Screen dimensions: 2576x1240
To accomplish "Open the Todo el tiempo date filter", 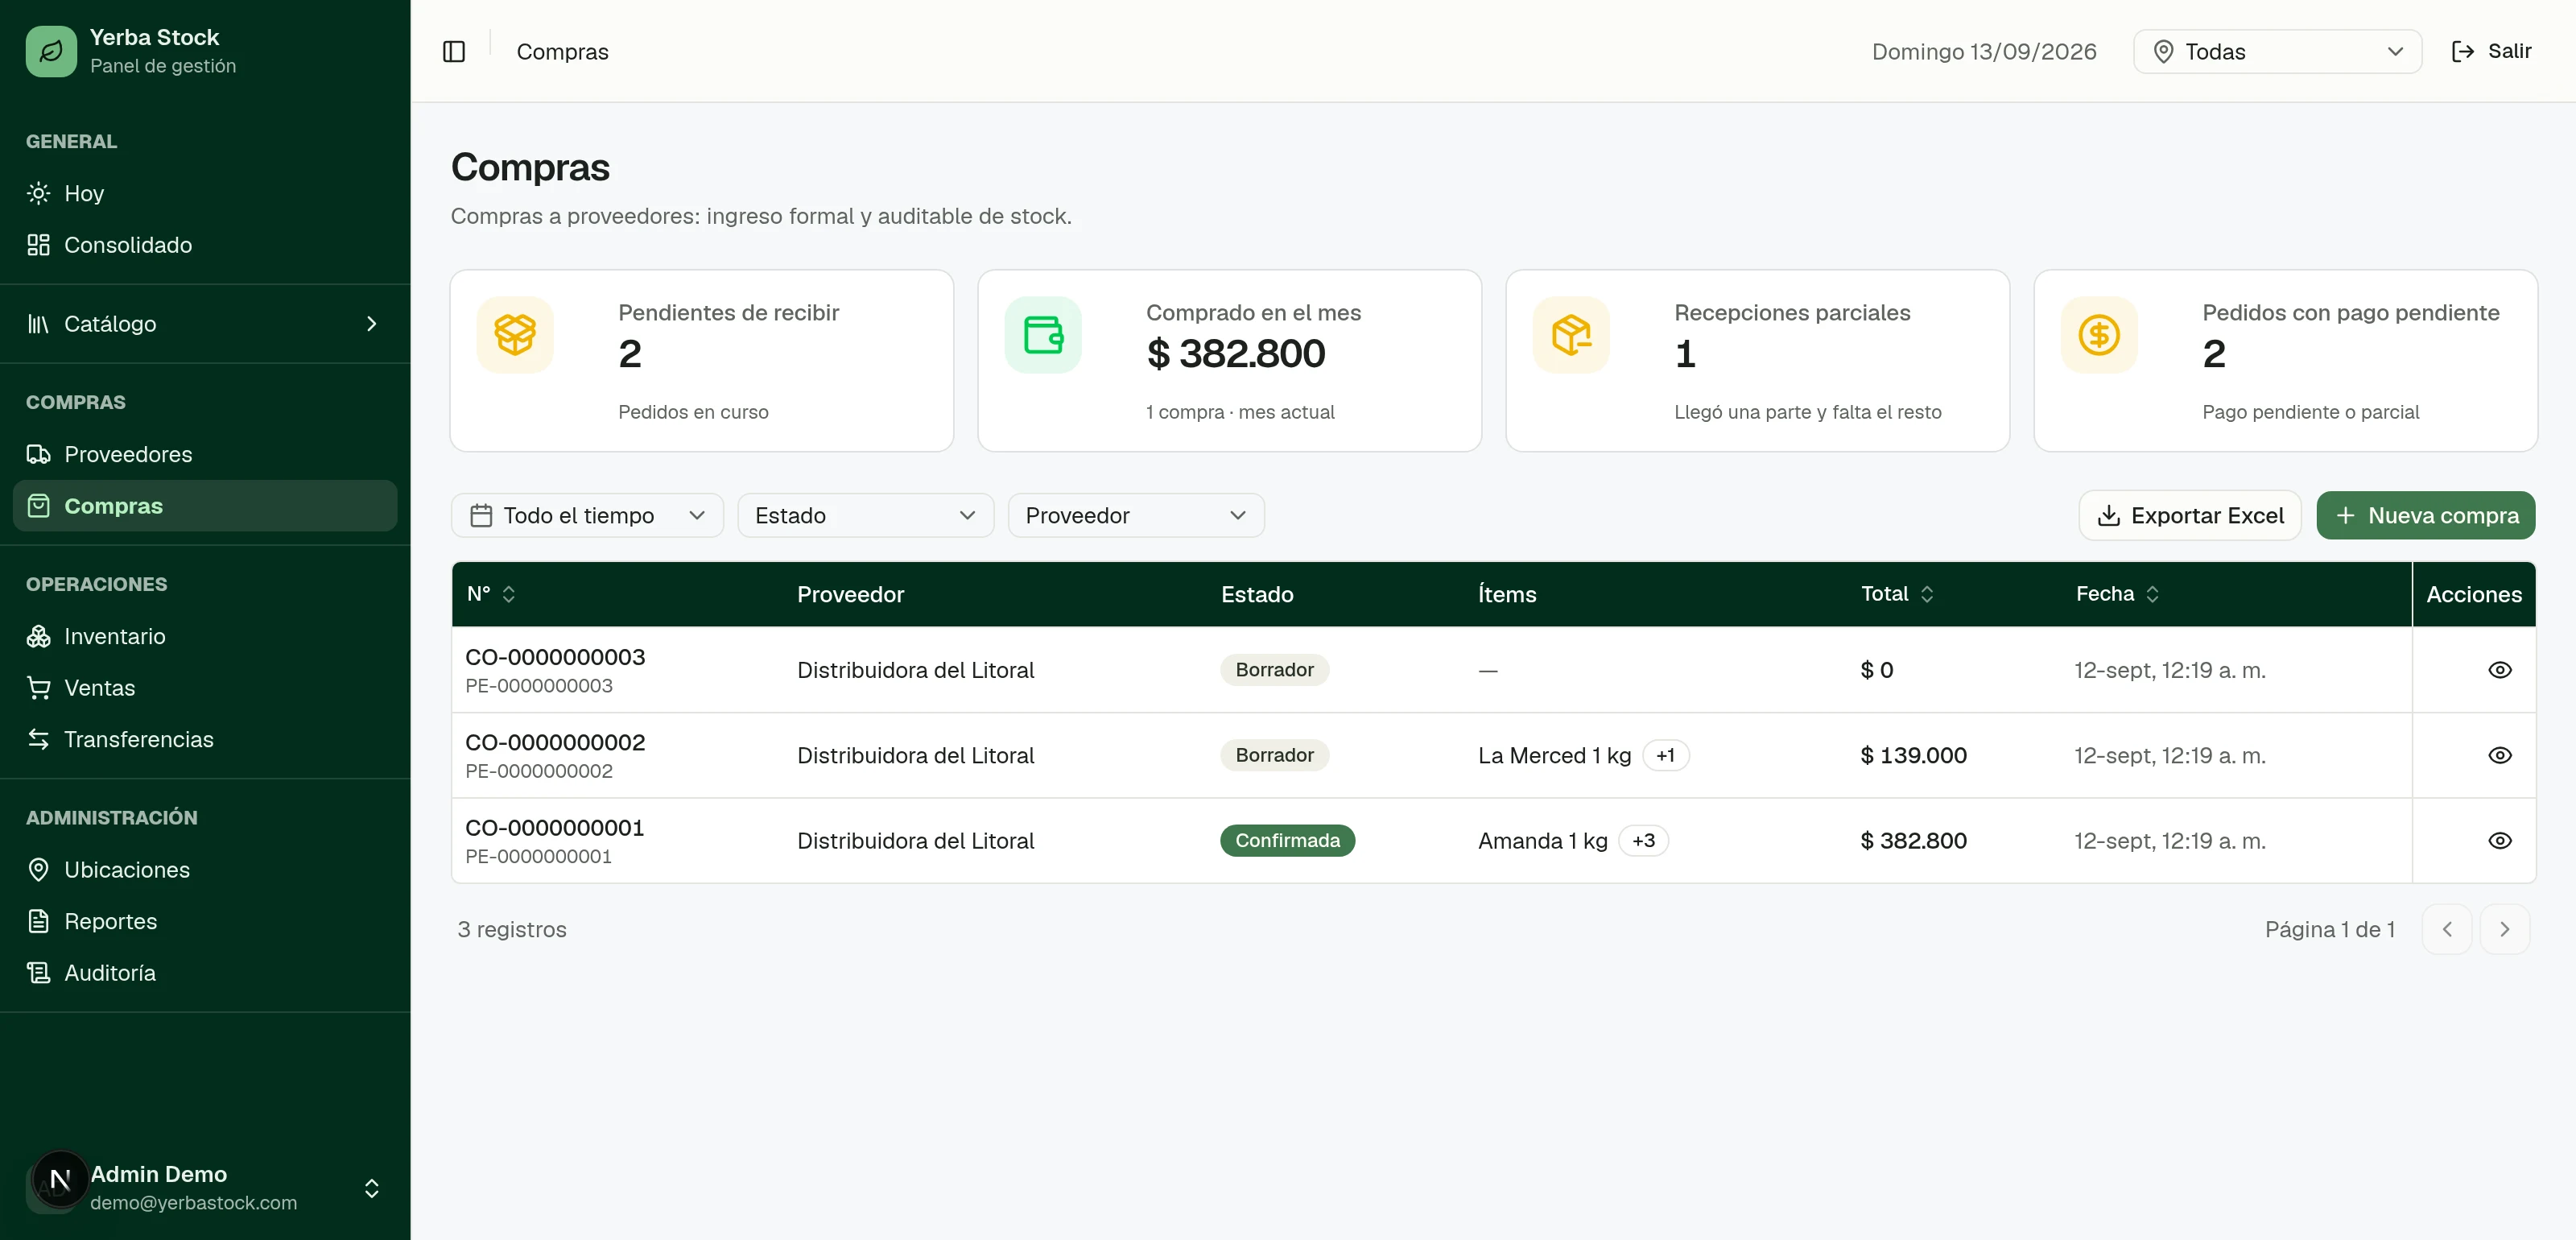I will click(x=587, y=515).
